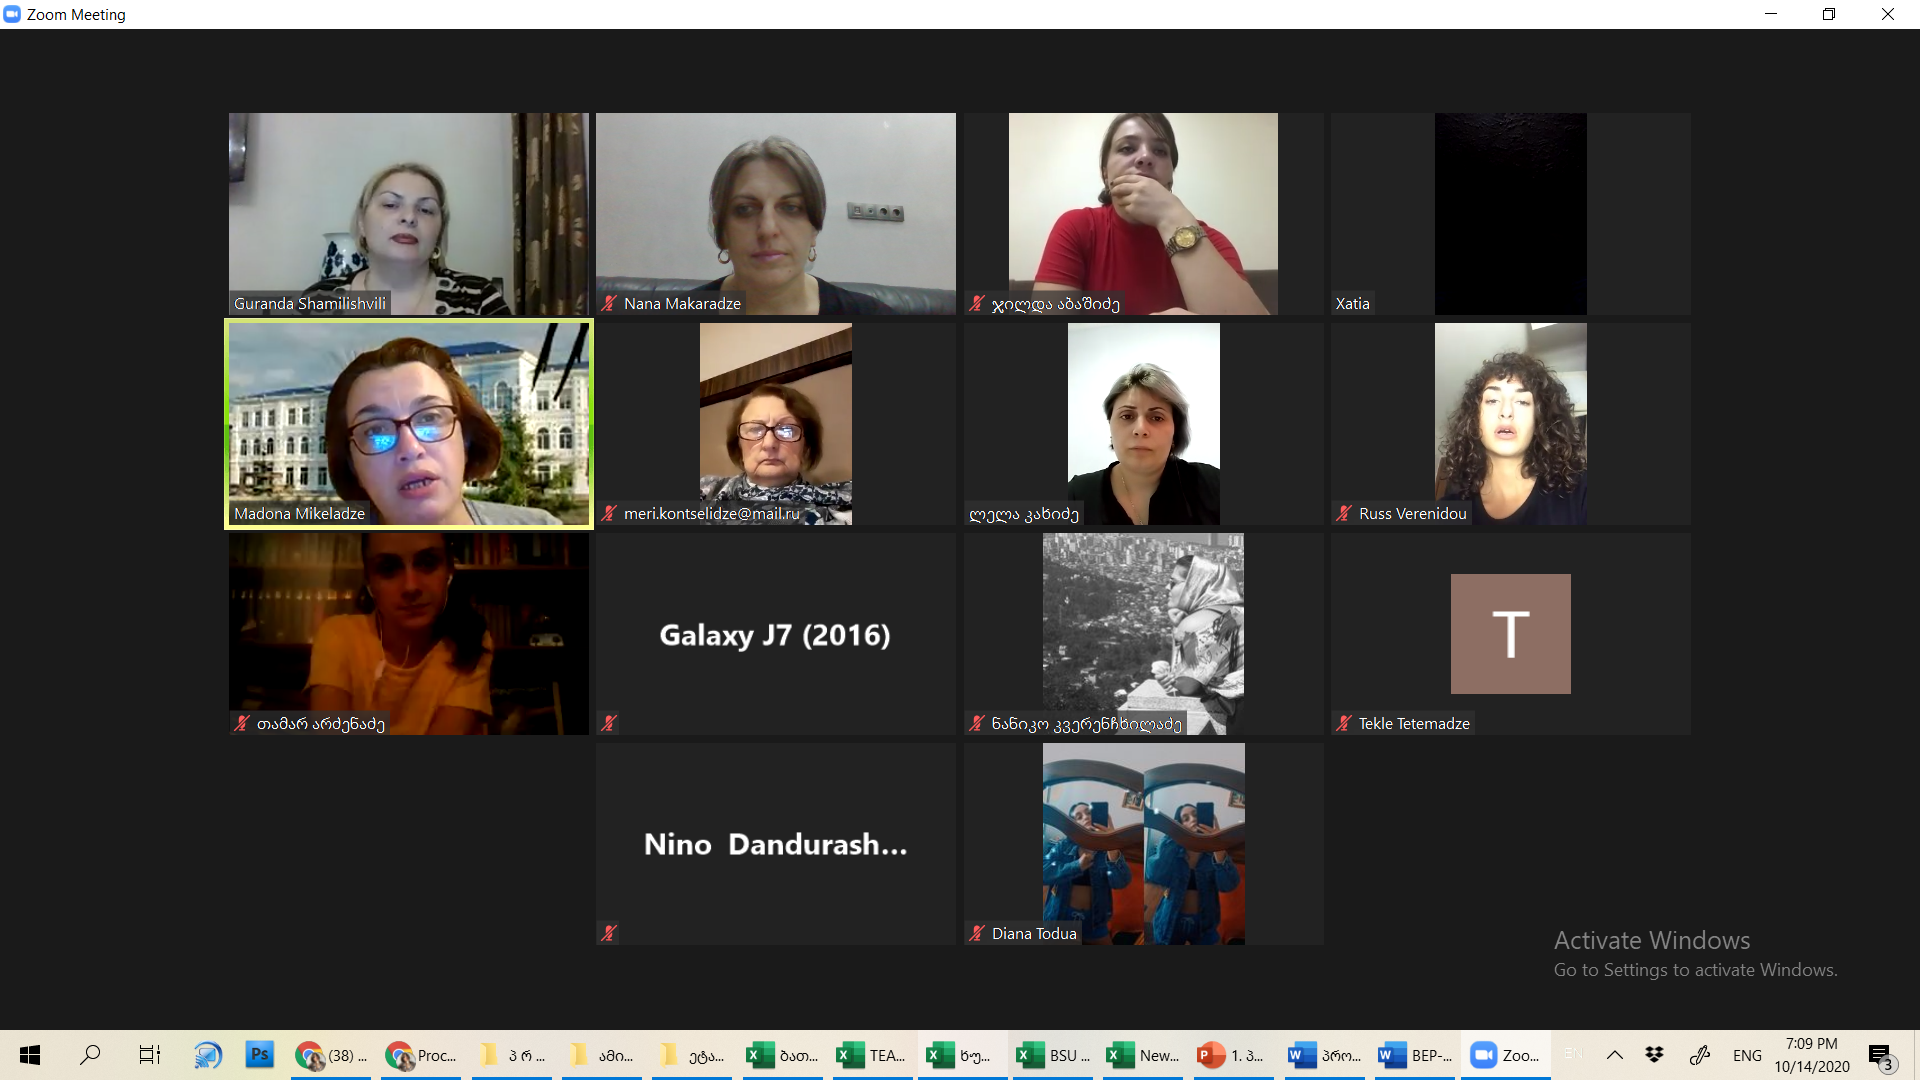Image resolution: width=1920 pixels, height=1080 pixels.
Task: Open the Dropbox tray icon
Action: (1654, 1055)
